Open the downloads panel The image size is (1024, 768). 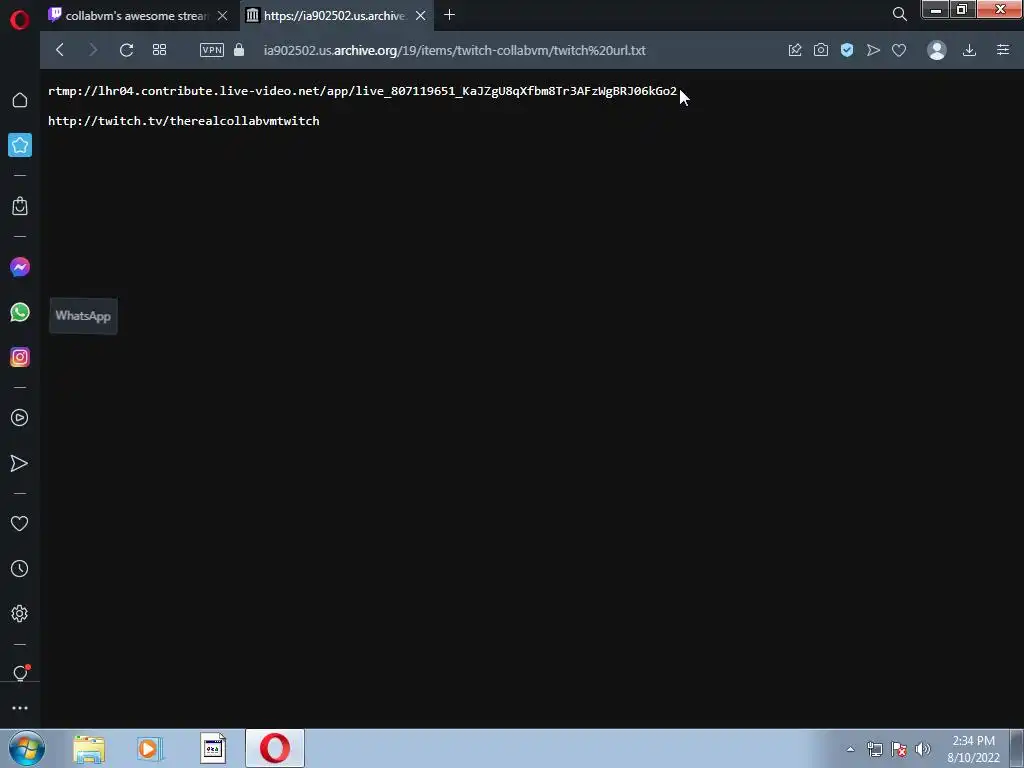969,50
